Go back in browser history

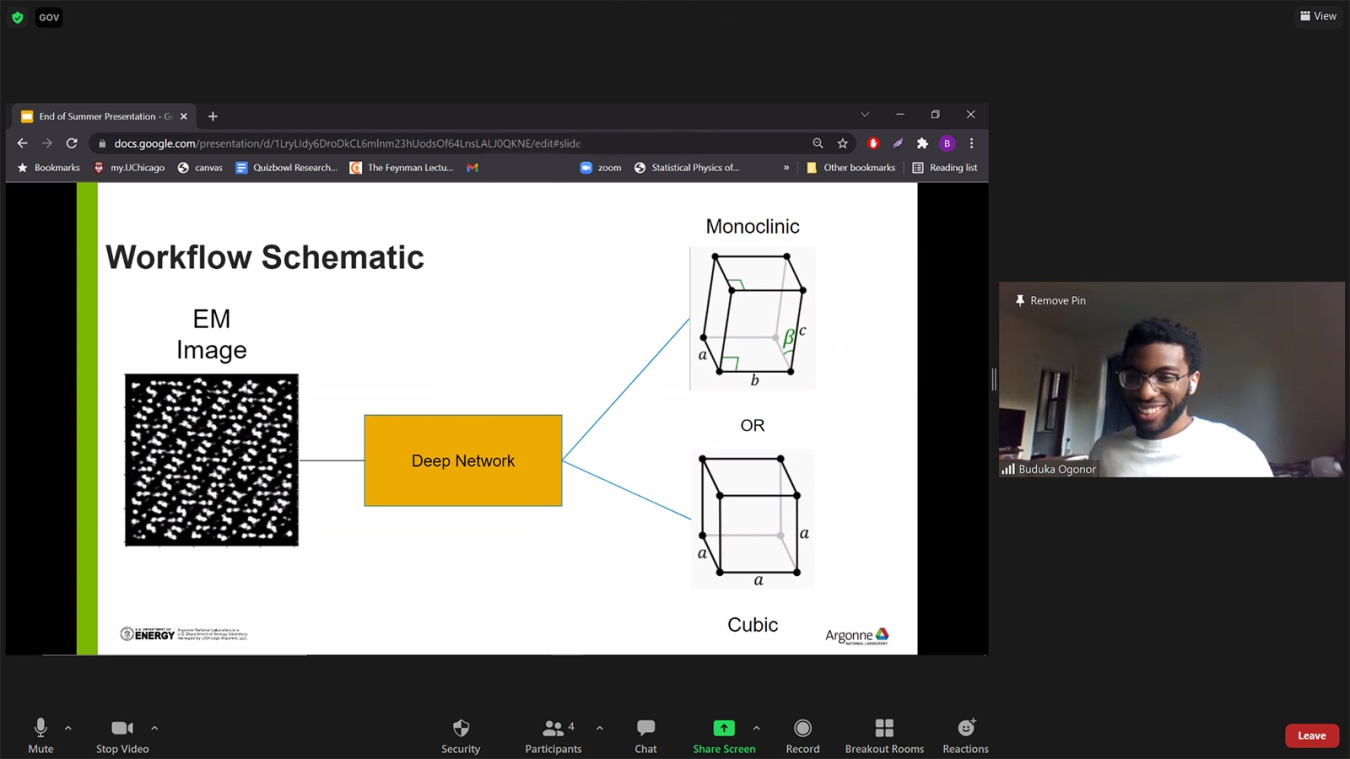22,143
